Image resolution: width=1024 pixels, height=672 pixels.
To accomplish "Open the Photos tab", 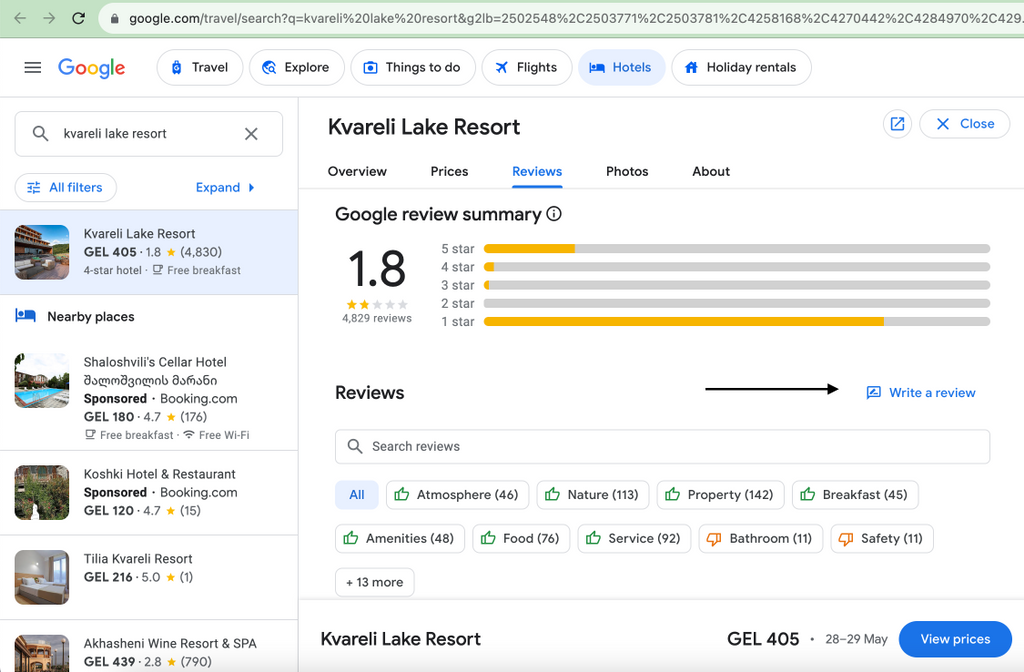I will coord(627,171).
